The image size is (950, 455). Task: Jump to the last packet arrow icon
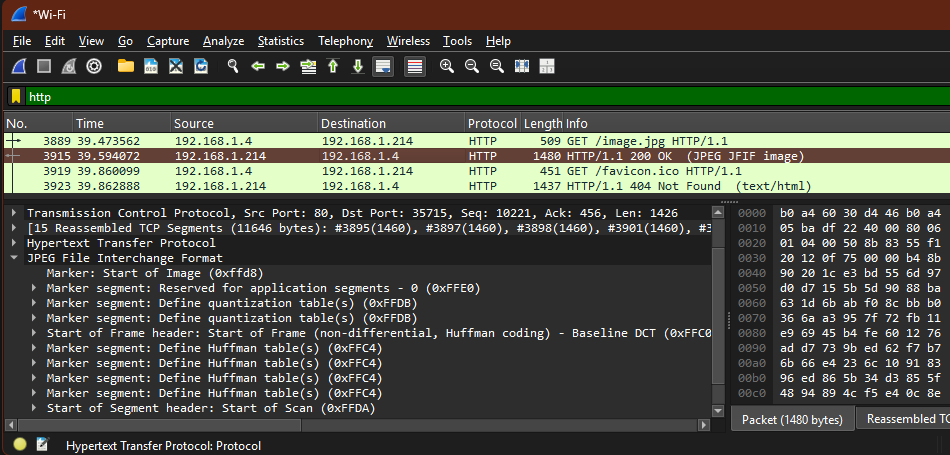[358, 66]
